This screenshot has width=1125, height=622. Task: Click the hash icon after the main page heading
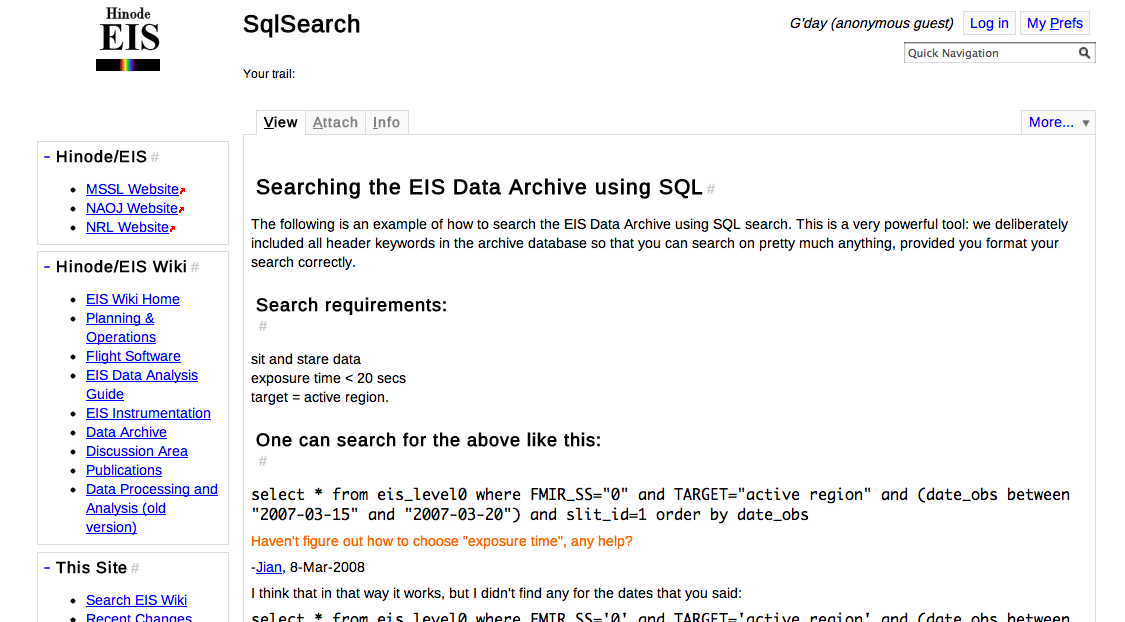coord(711,189)
